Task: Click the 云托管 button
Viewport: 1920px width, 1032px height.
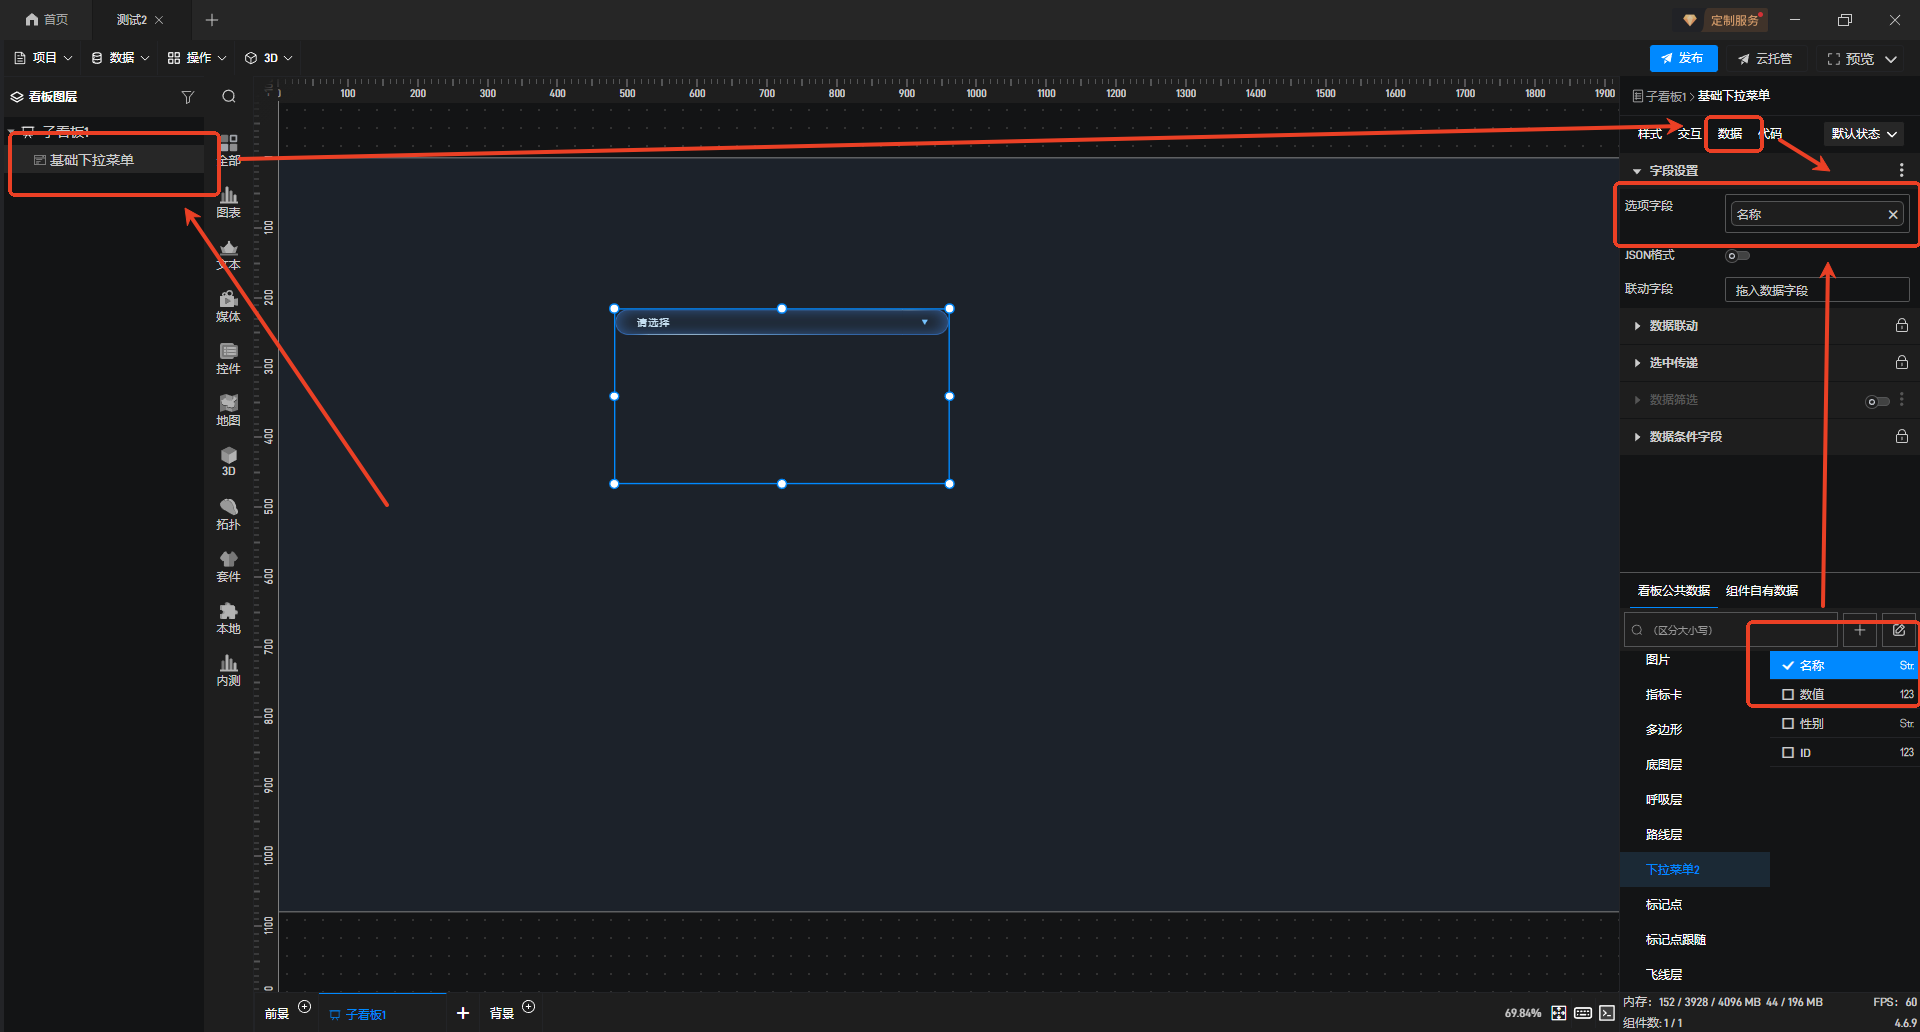Action: [x=1765, y=59]
